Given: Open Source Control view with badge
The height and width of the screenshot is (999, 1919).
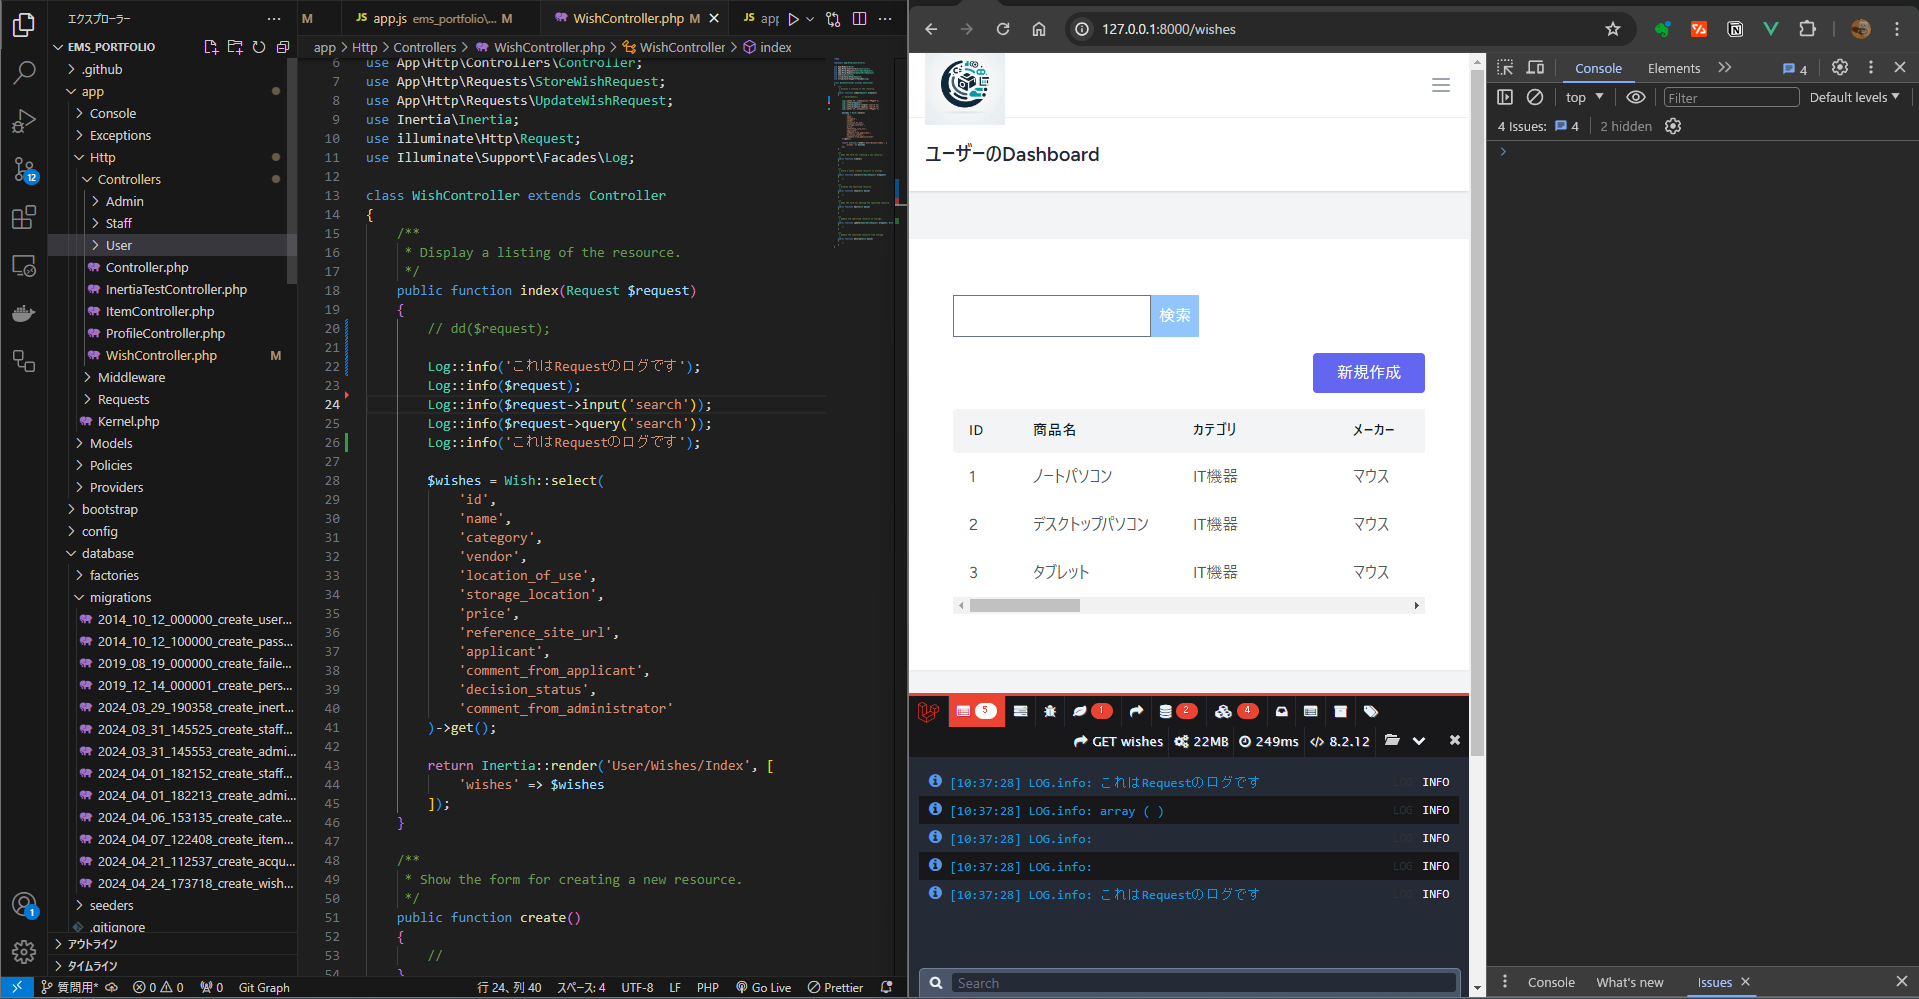Looking at the screenshot, I should pos(24,169).
